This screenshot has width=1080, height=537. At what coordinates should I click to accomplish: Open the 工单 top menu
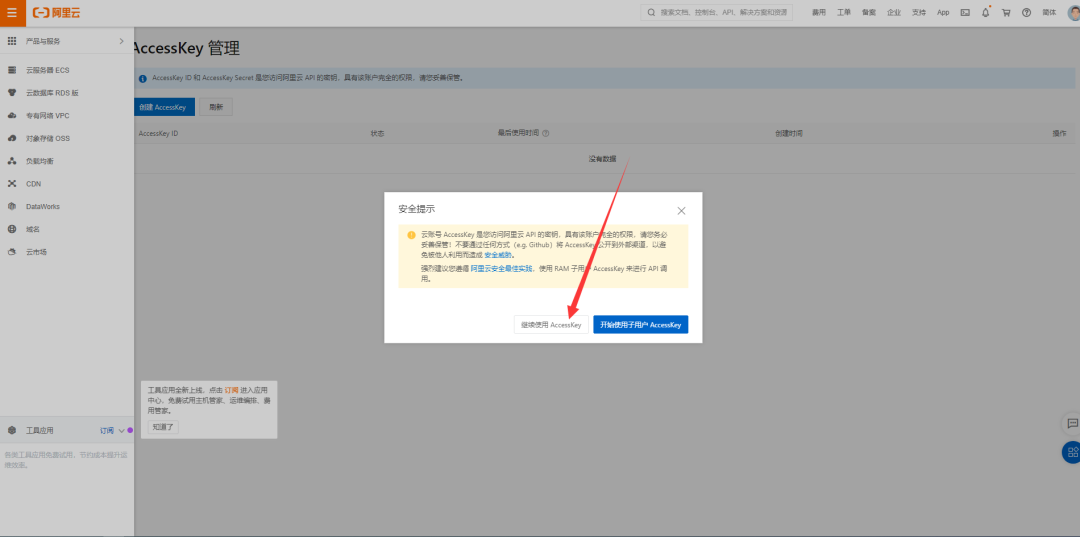coord(844,12)
